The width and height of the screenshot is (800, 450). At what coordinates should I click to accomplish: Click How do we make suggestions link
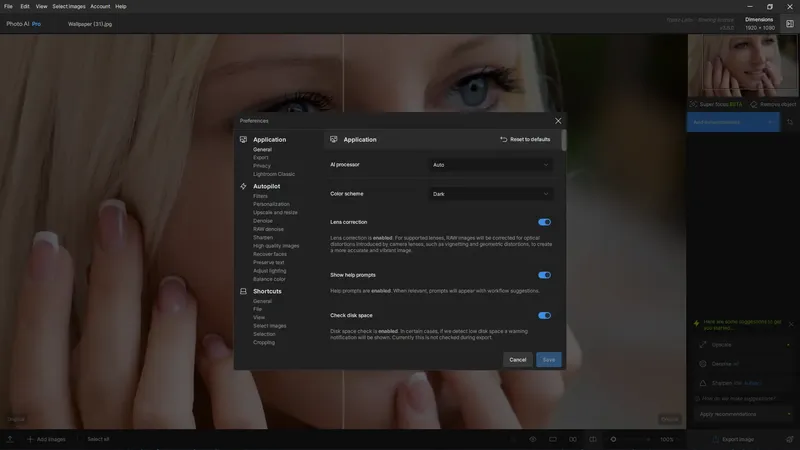pyautogui.click(x=738, y=398)
